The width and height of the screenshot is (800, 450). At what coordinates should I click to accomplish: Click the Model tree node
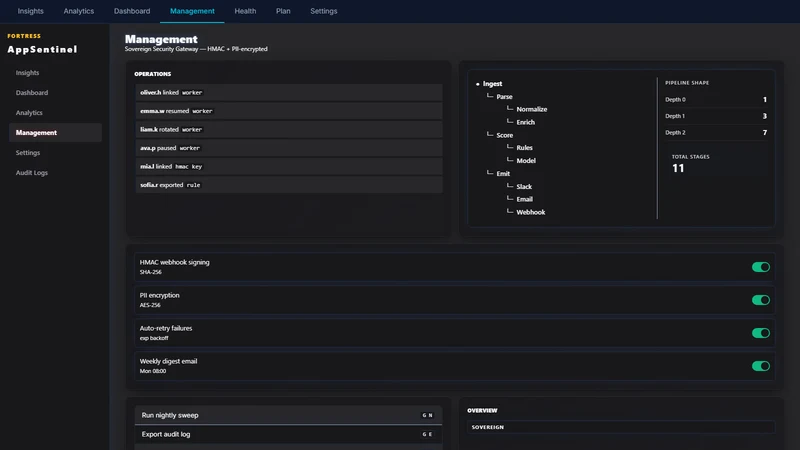[x=526, y=161]
